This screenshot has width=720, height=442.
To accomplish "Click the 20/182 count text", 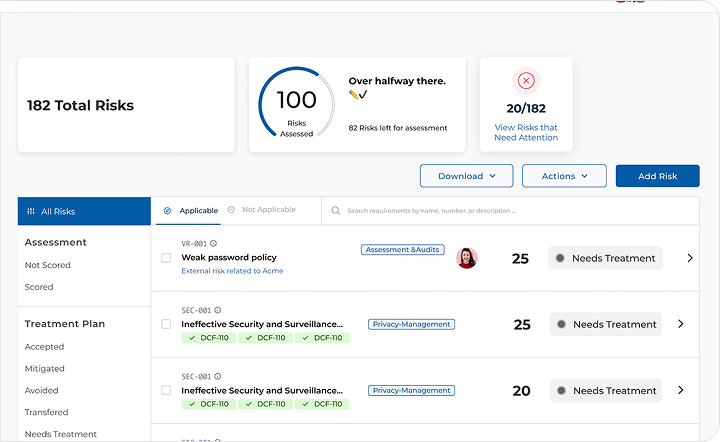I will tap(526, 108).
